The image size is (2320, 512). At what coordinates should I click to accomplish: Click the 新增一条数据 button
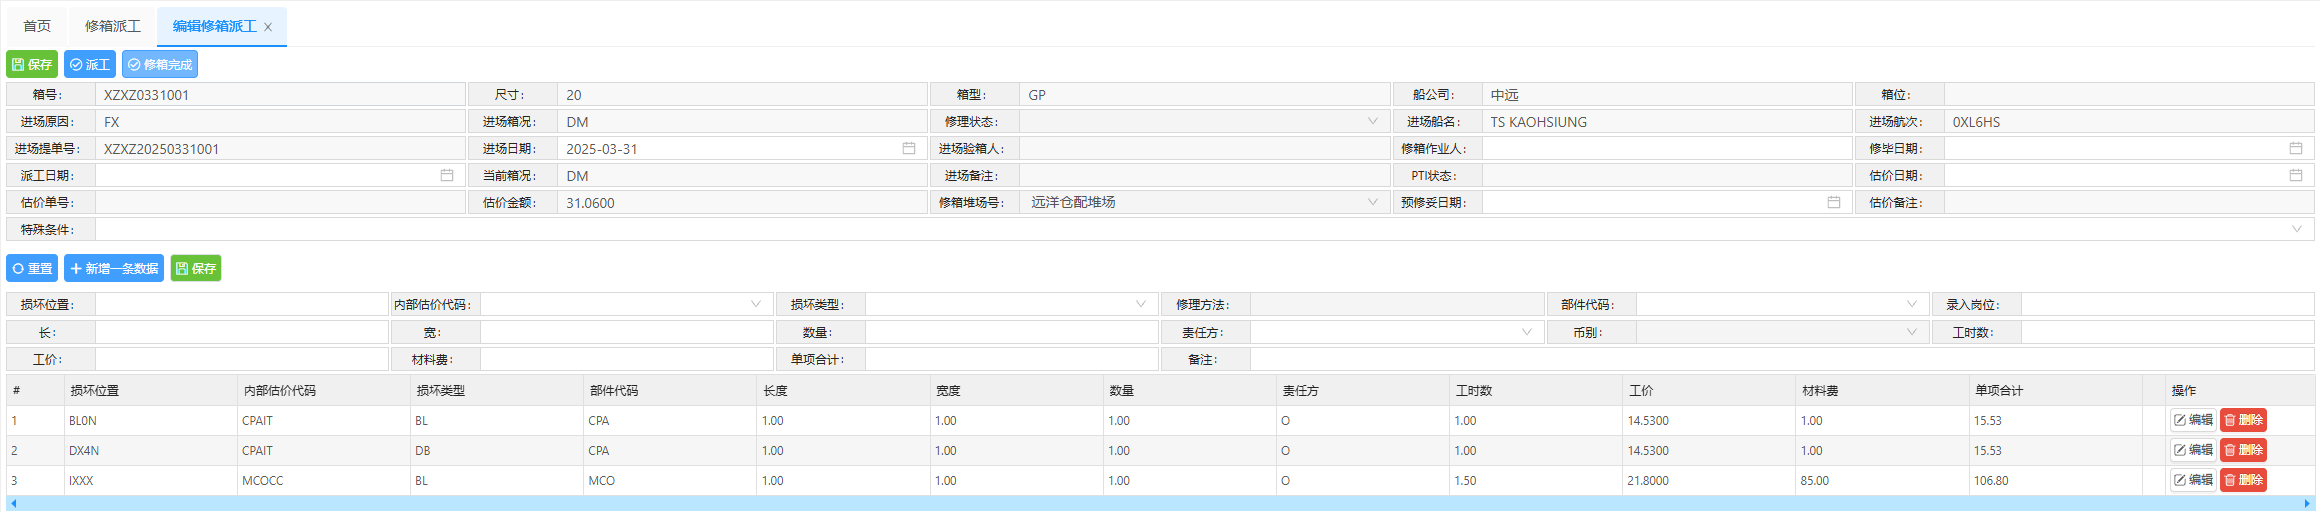tap(114, 268)
